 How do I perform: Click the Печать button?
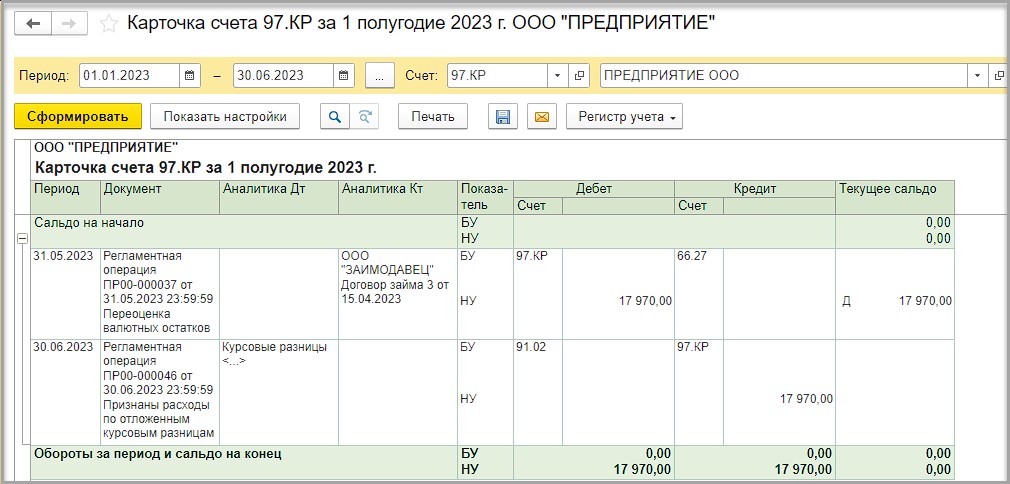pos(433,117)
